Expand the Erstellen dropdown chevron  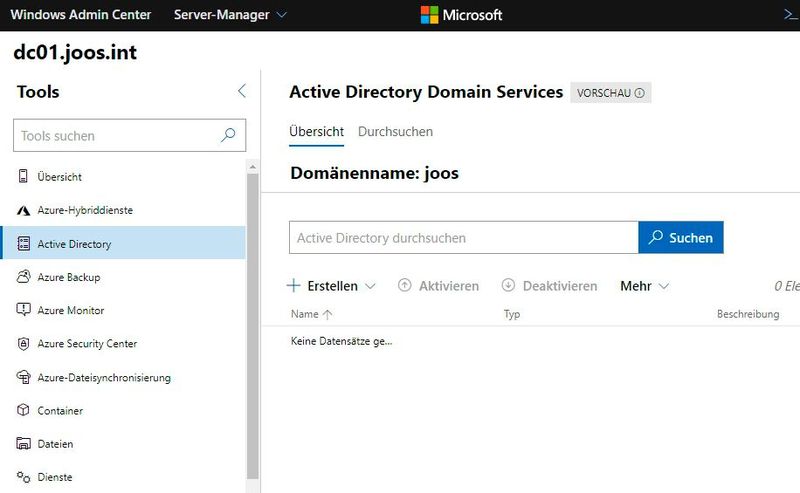click(370, 286)
